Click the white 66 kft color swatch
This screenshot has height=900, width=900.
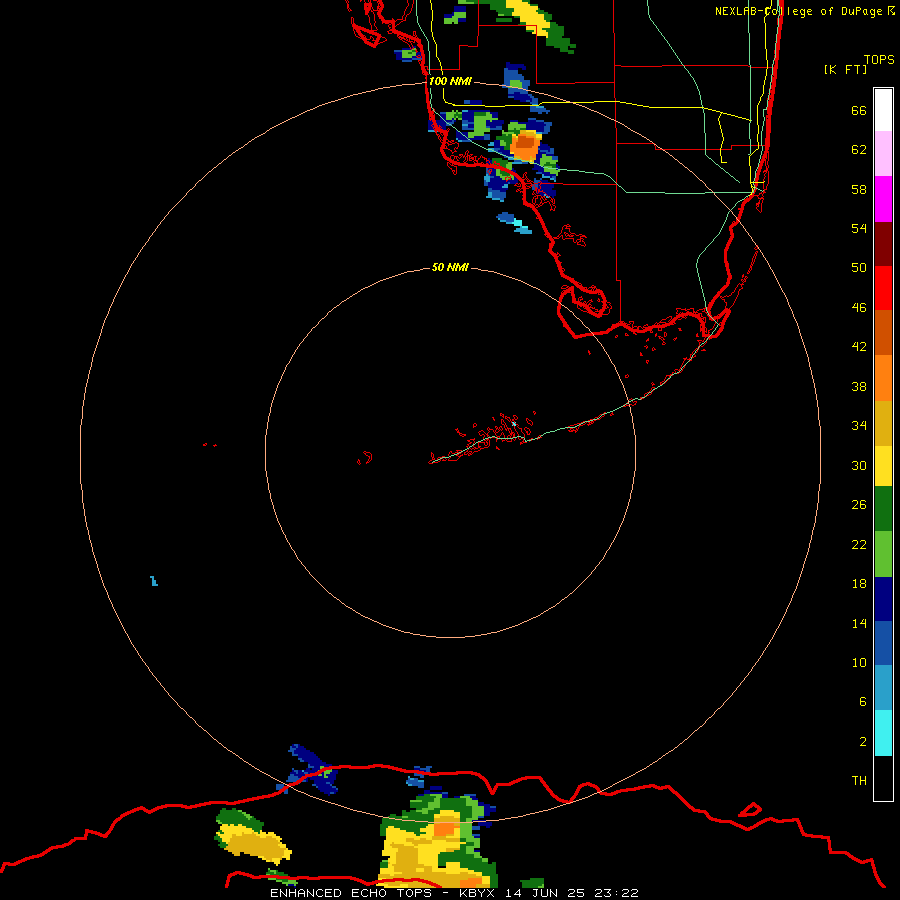point(883,110)
